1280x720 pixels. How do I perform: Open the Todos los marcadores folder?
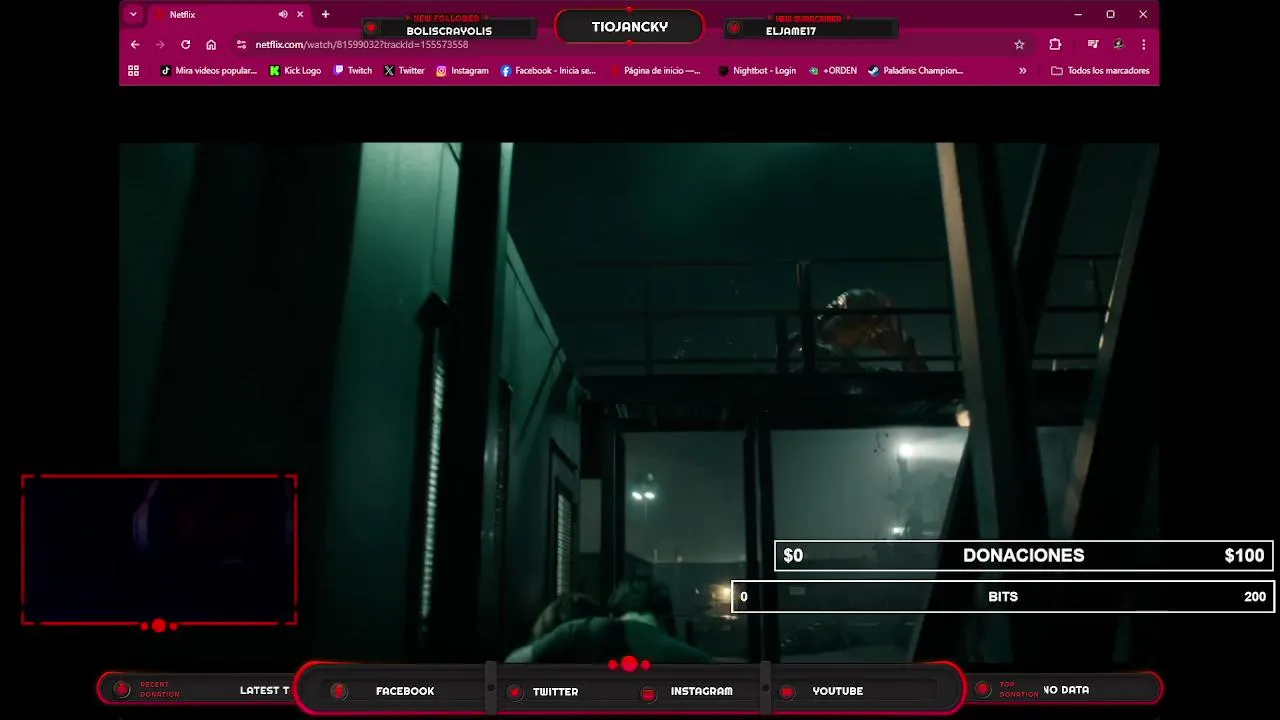click(1100, 71)
